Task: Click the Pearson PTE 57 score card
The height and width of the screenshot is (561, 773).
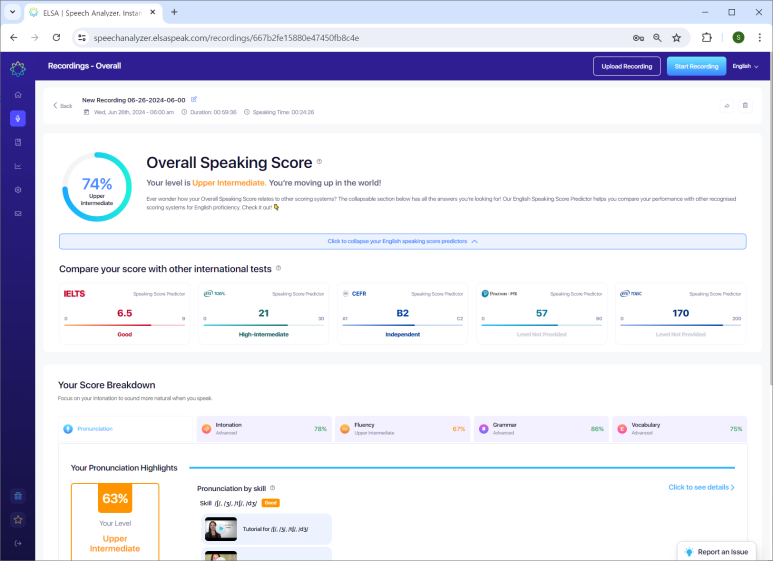Action: pyautogui.click(x=541, y=313)
